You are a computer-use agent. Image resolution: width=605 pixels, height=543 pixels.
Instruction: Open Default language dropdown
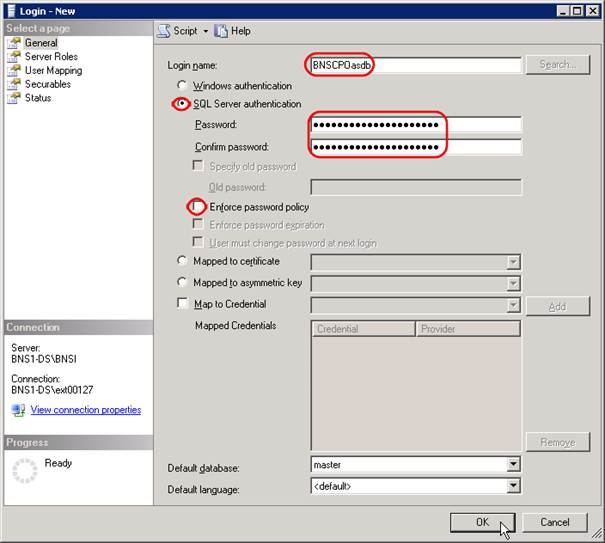(x=513, y=486)
